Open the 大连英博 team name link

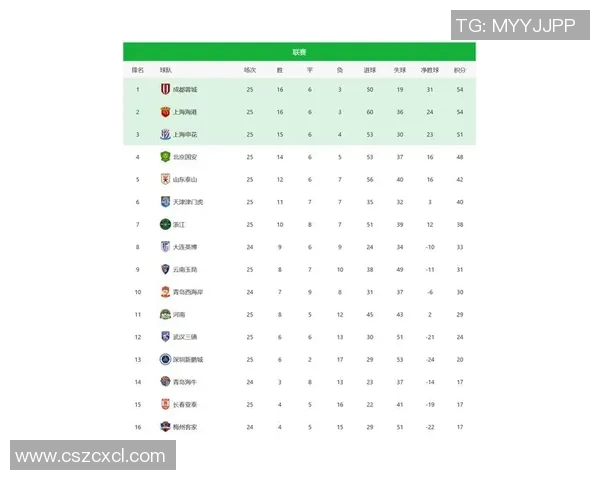(x=185, y=247)
